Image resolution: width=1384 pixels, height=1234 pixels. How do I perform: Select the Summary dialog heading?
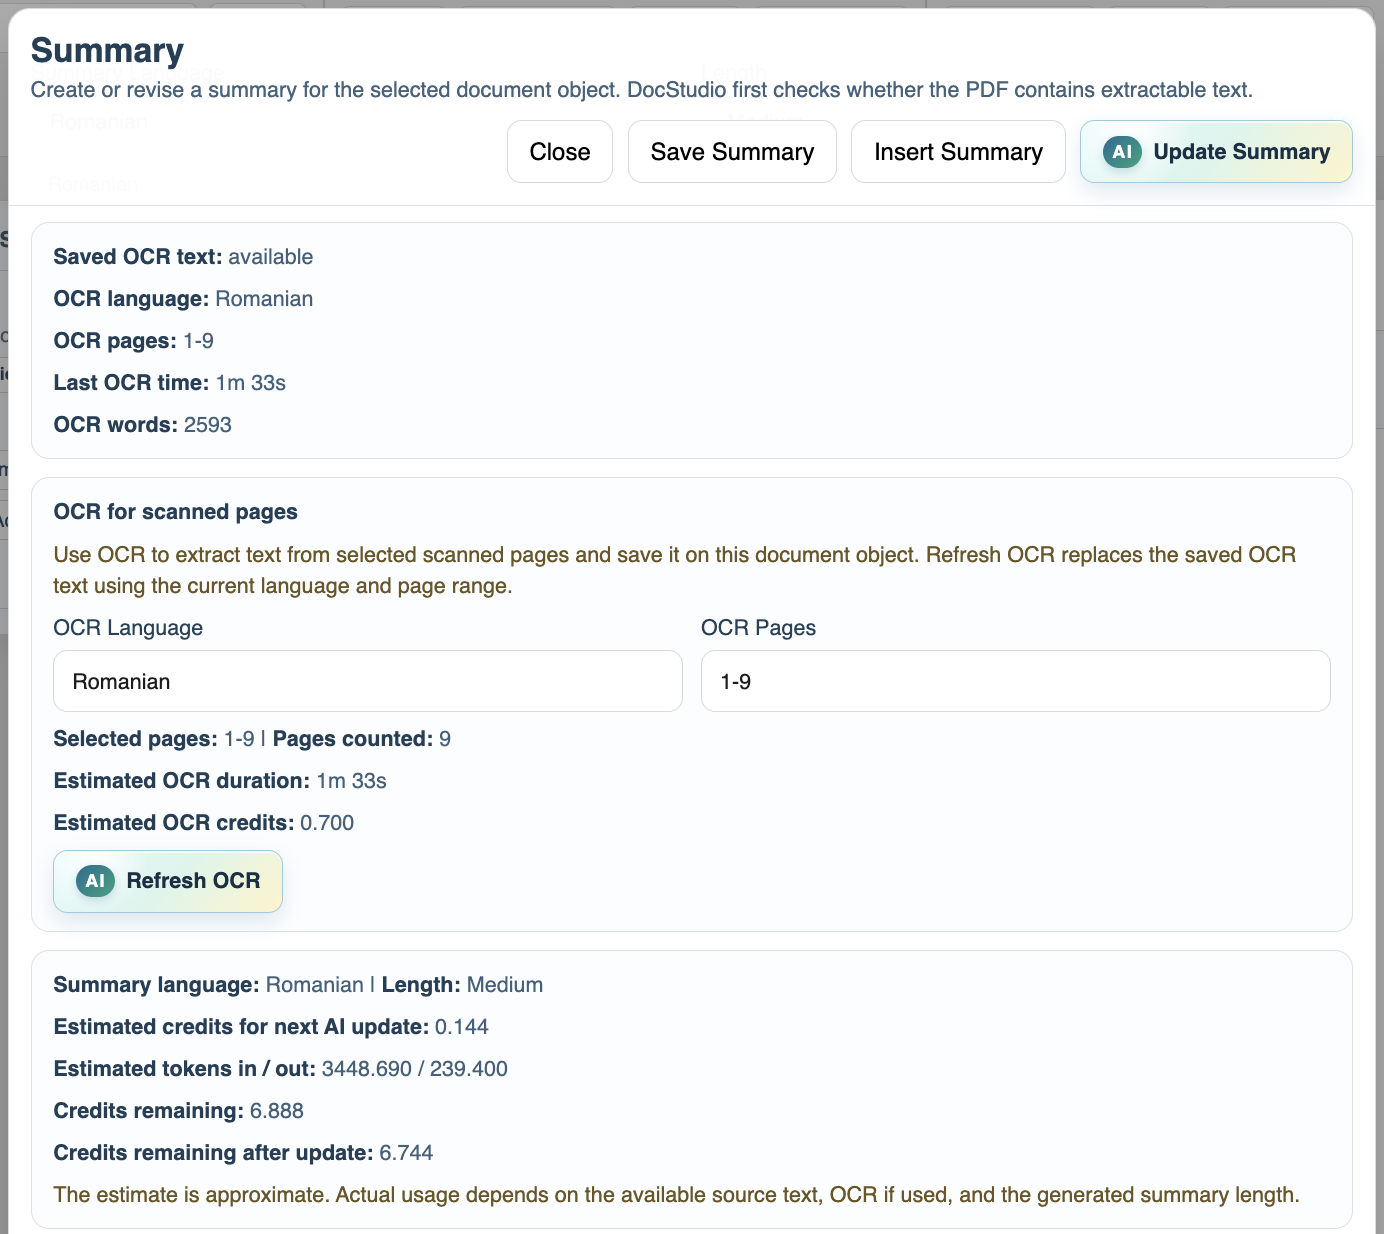[107, 50]
